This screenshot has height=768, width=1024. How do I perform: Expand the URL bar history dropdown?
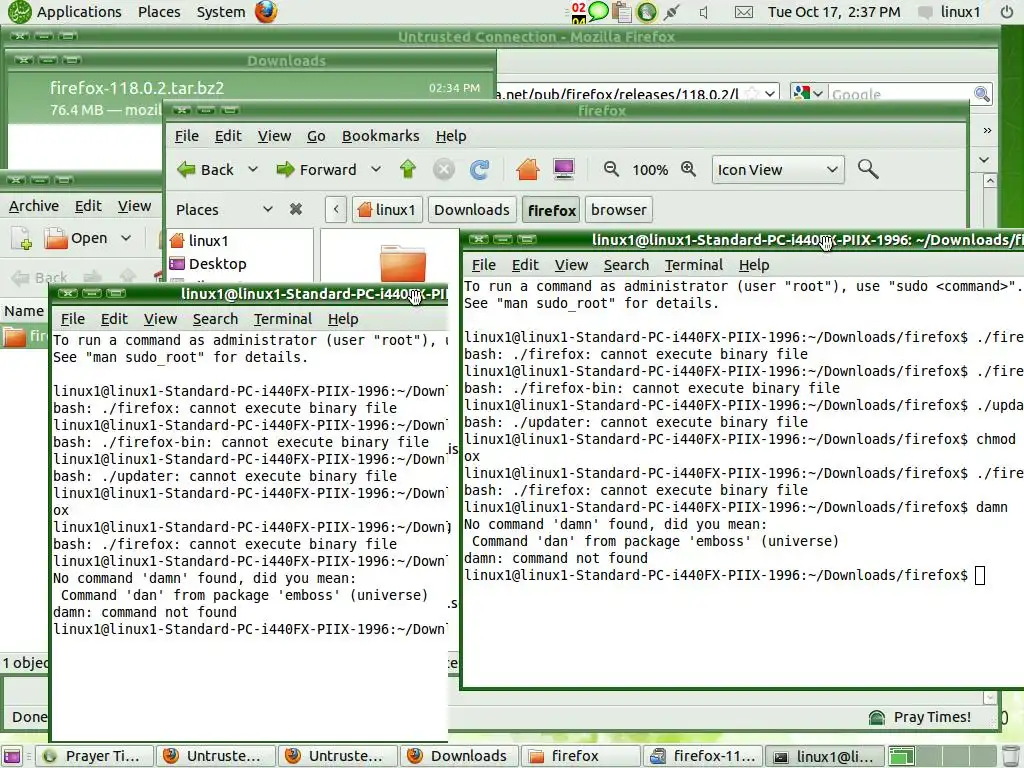(770, 94)
